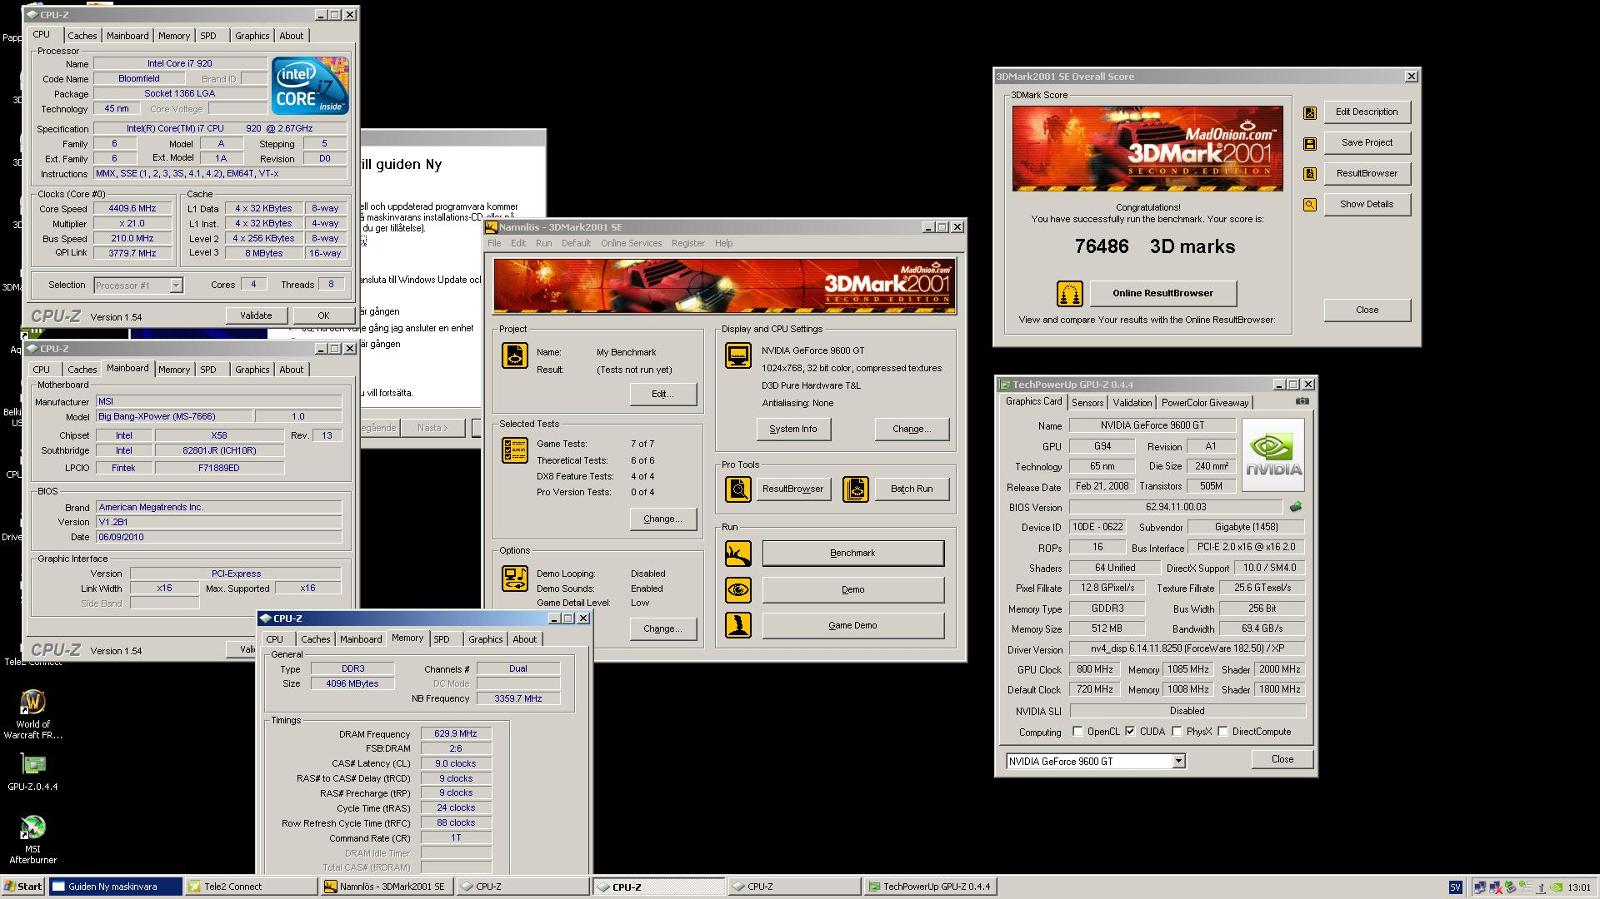Screen dimensions: 1600x899
Task: Click the Intel Core i7 logo in CPU-Z
Action: [310, 85]
